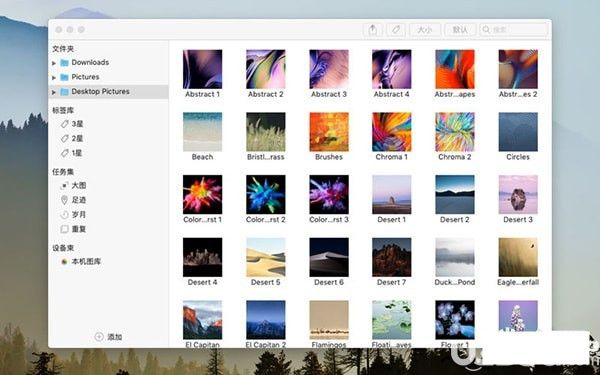Select the Abstract 2 thumbnail
This screenshot has width=600, height=375.
click(x=266, y=69)
